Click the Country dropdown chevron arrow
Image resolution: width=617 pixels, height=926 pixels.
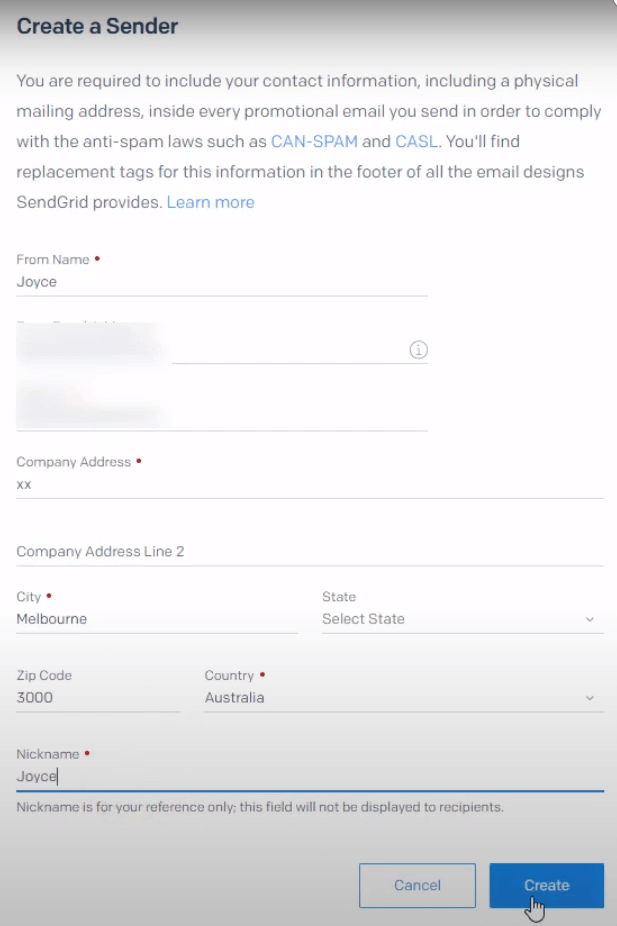(x=590, y=698)
